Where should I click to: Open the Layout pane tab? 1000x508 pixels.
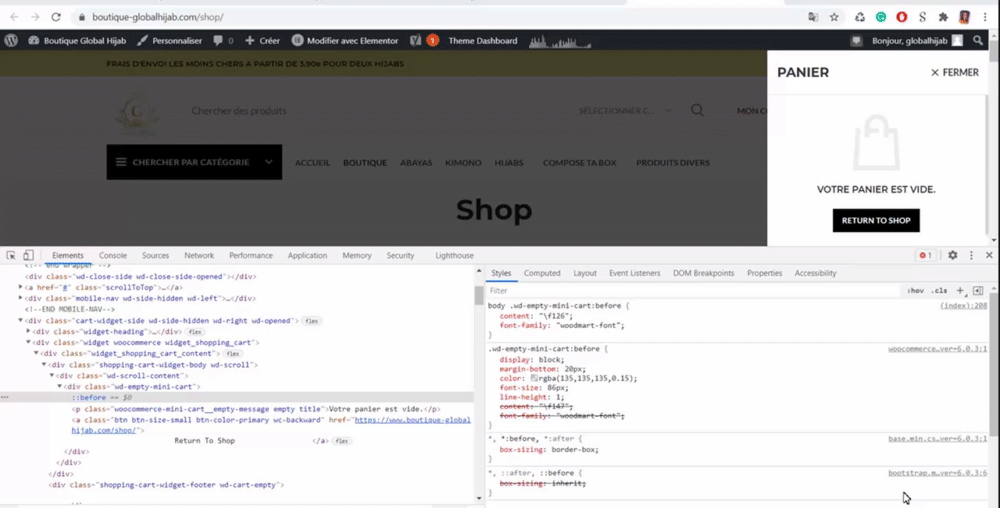click(585, 273)
